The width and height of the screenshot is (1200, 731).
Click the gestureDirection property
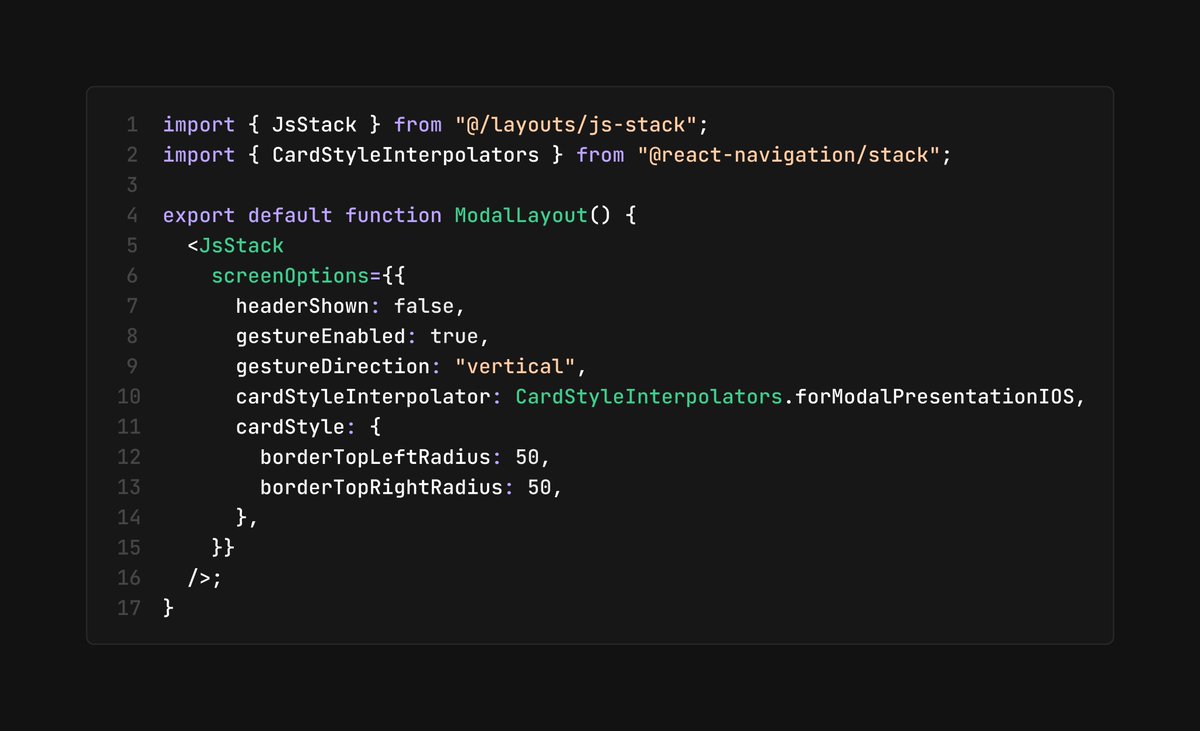[x=332, y=366]
